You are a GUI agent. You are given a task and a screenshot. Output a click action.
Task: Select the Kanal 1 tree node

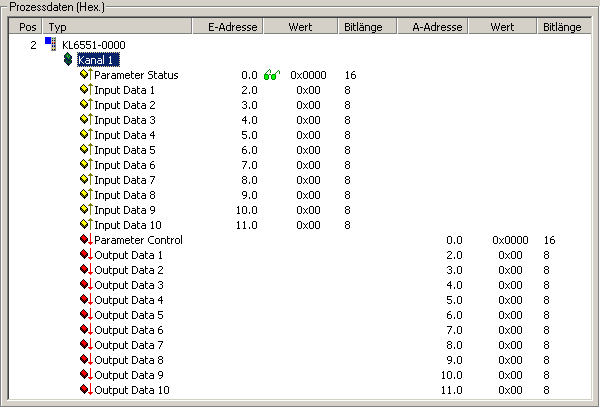coord(98,60)
